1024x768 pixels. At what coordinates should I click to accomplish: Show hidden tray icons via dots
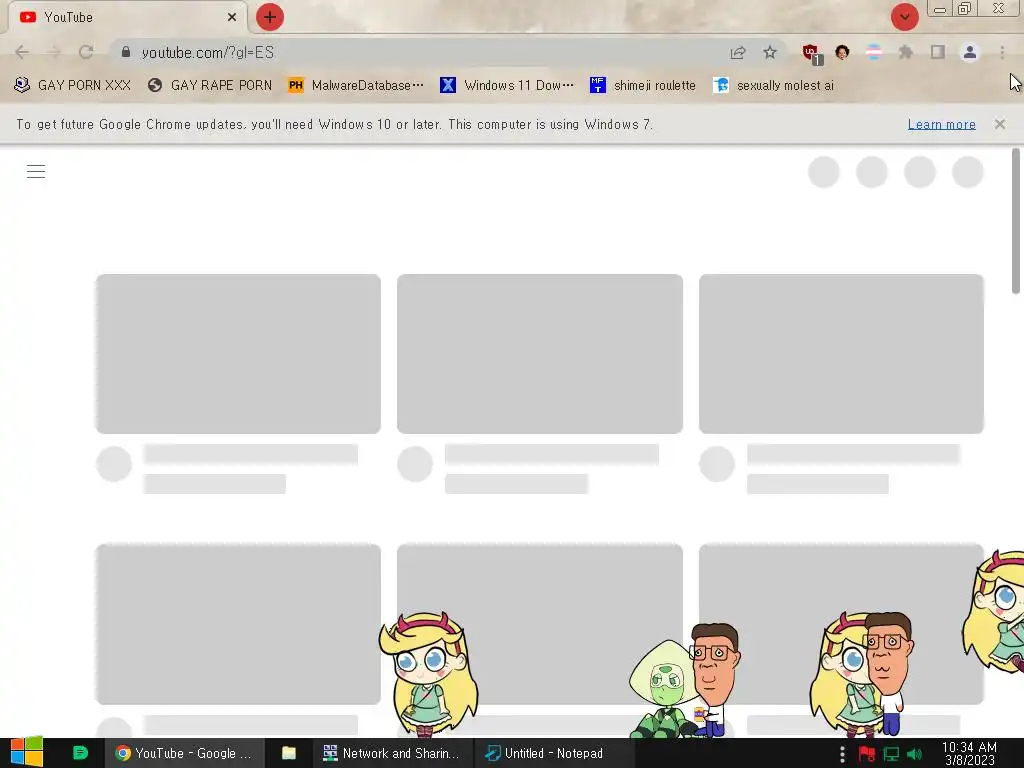[x=842, y=754]
